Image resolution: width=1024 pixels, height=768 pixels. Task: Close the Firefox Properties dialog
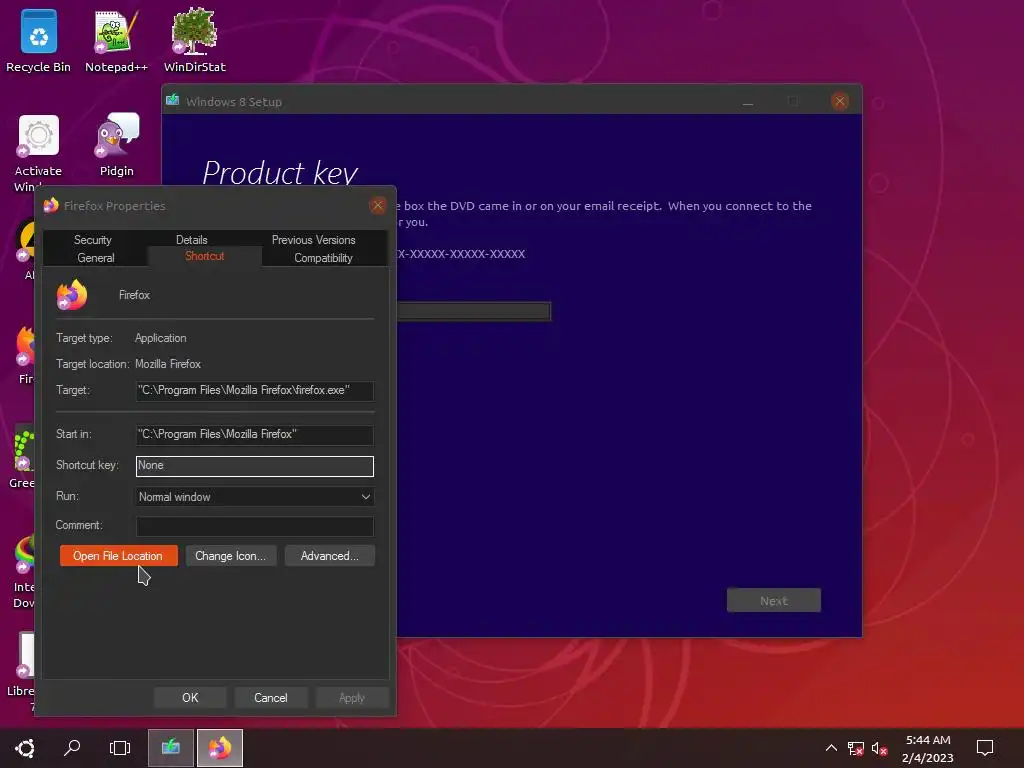click(x=377, y=205)
